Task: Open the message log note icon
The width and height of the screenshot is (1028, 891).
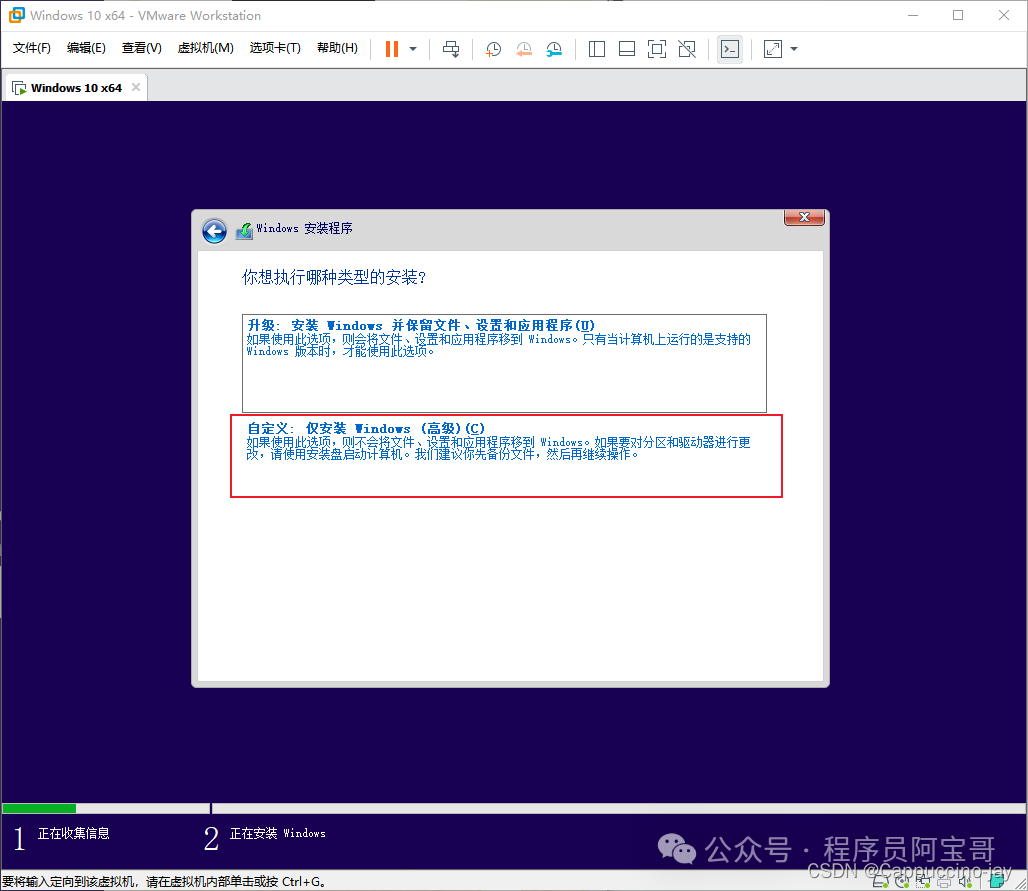Action: click(997, 882)
